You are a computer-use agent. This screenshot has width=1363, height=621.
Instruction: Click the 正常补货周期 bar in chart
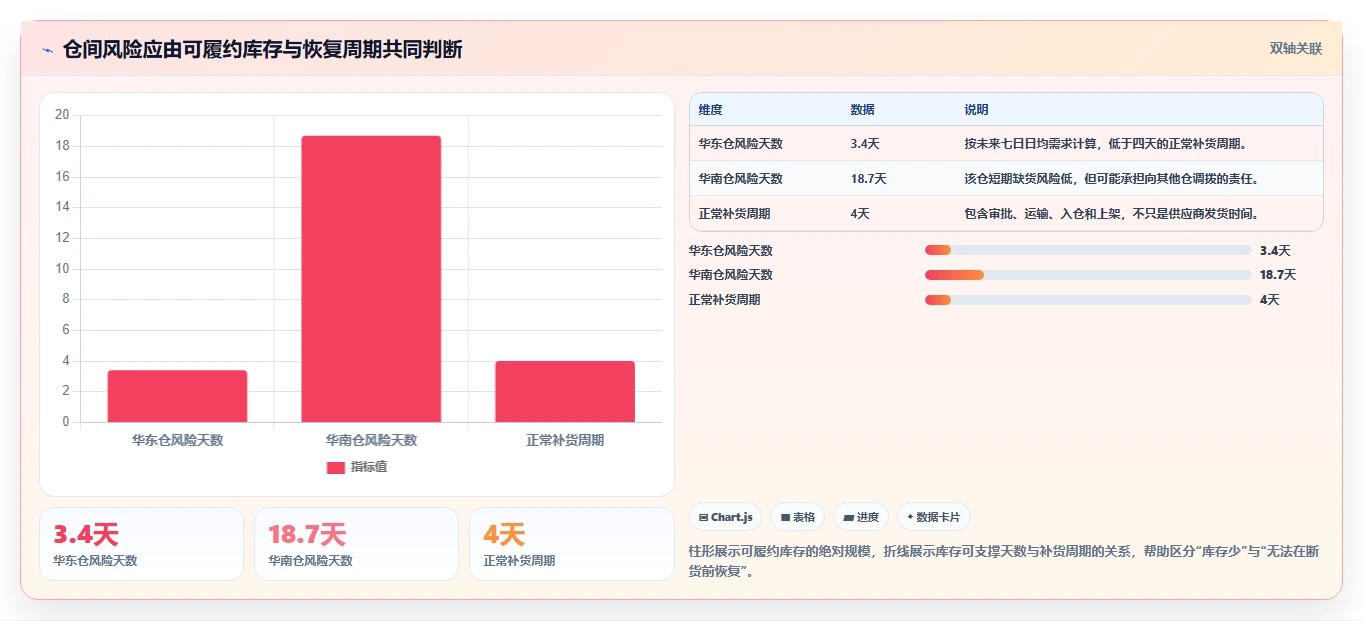[565, 391]
